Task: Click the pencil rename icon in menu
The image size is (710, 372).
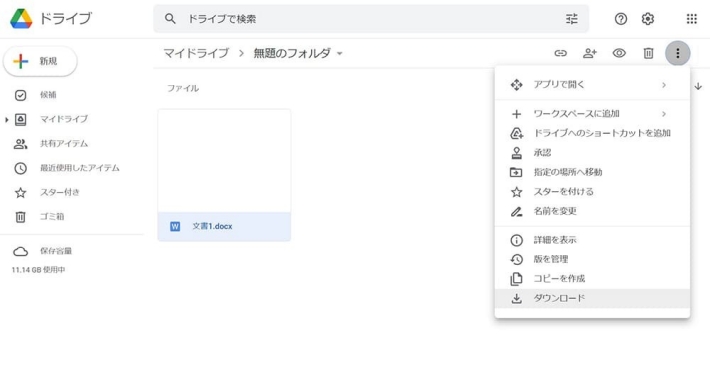Action: pos(517,211)
